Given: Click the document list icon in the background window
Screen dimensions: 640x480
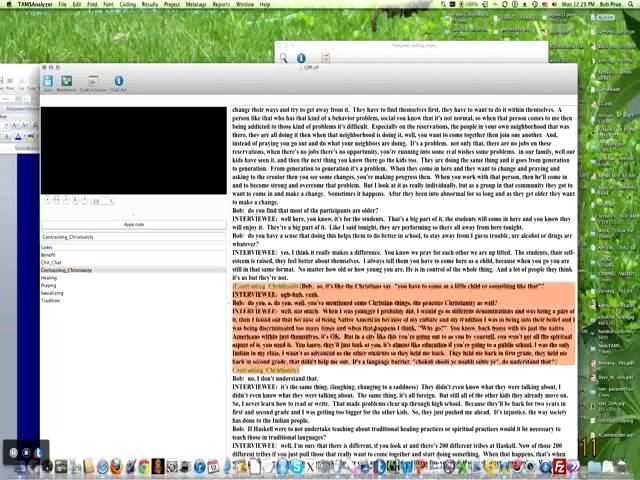Looking at the screenshot, I should (x=325, y=58).
